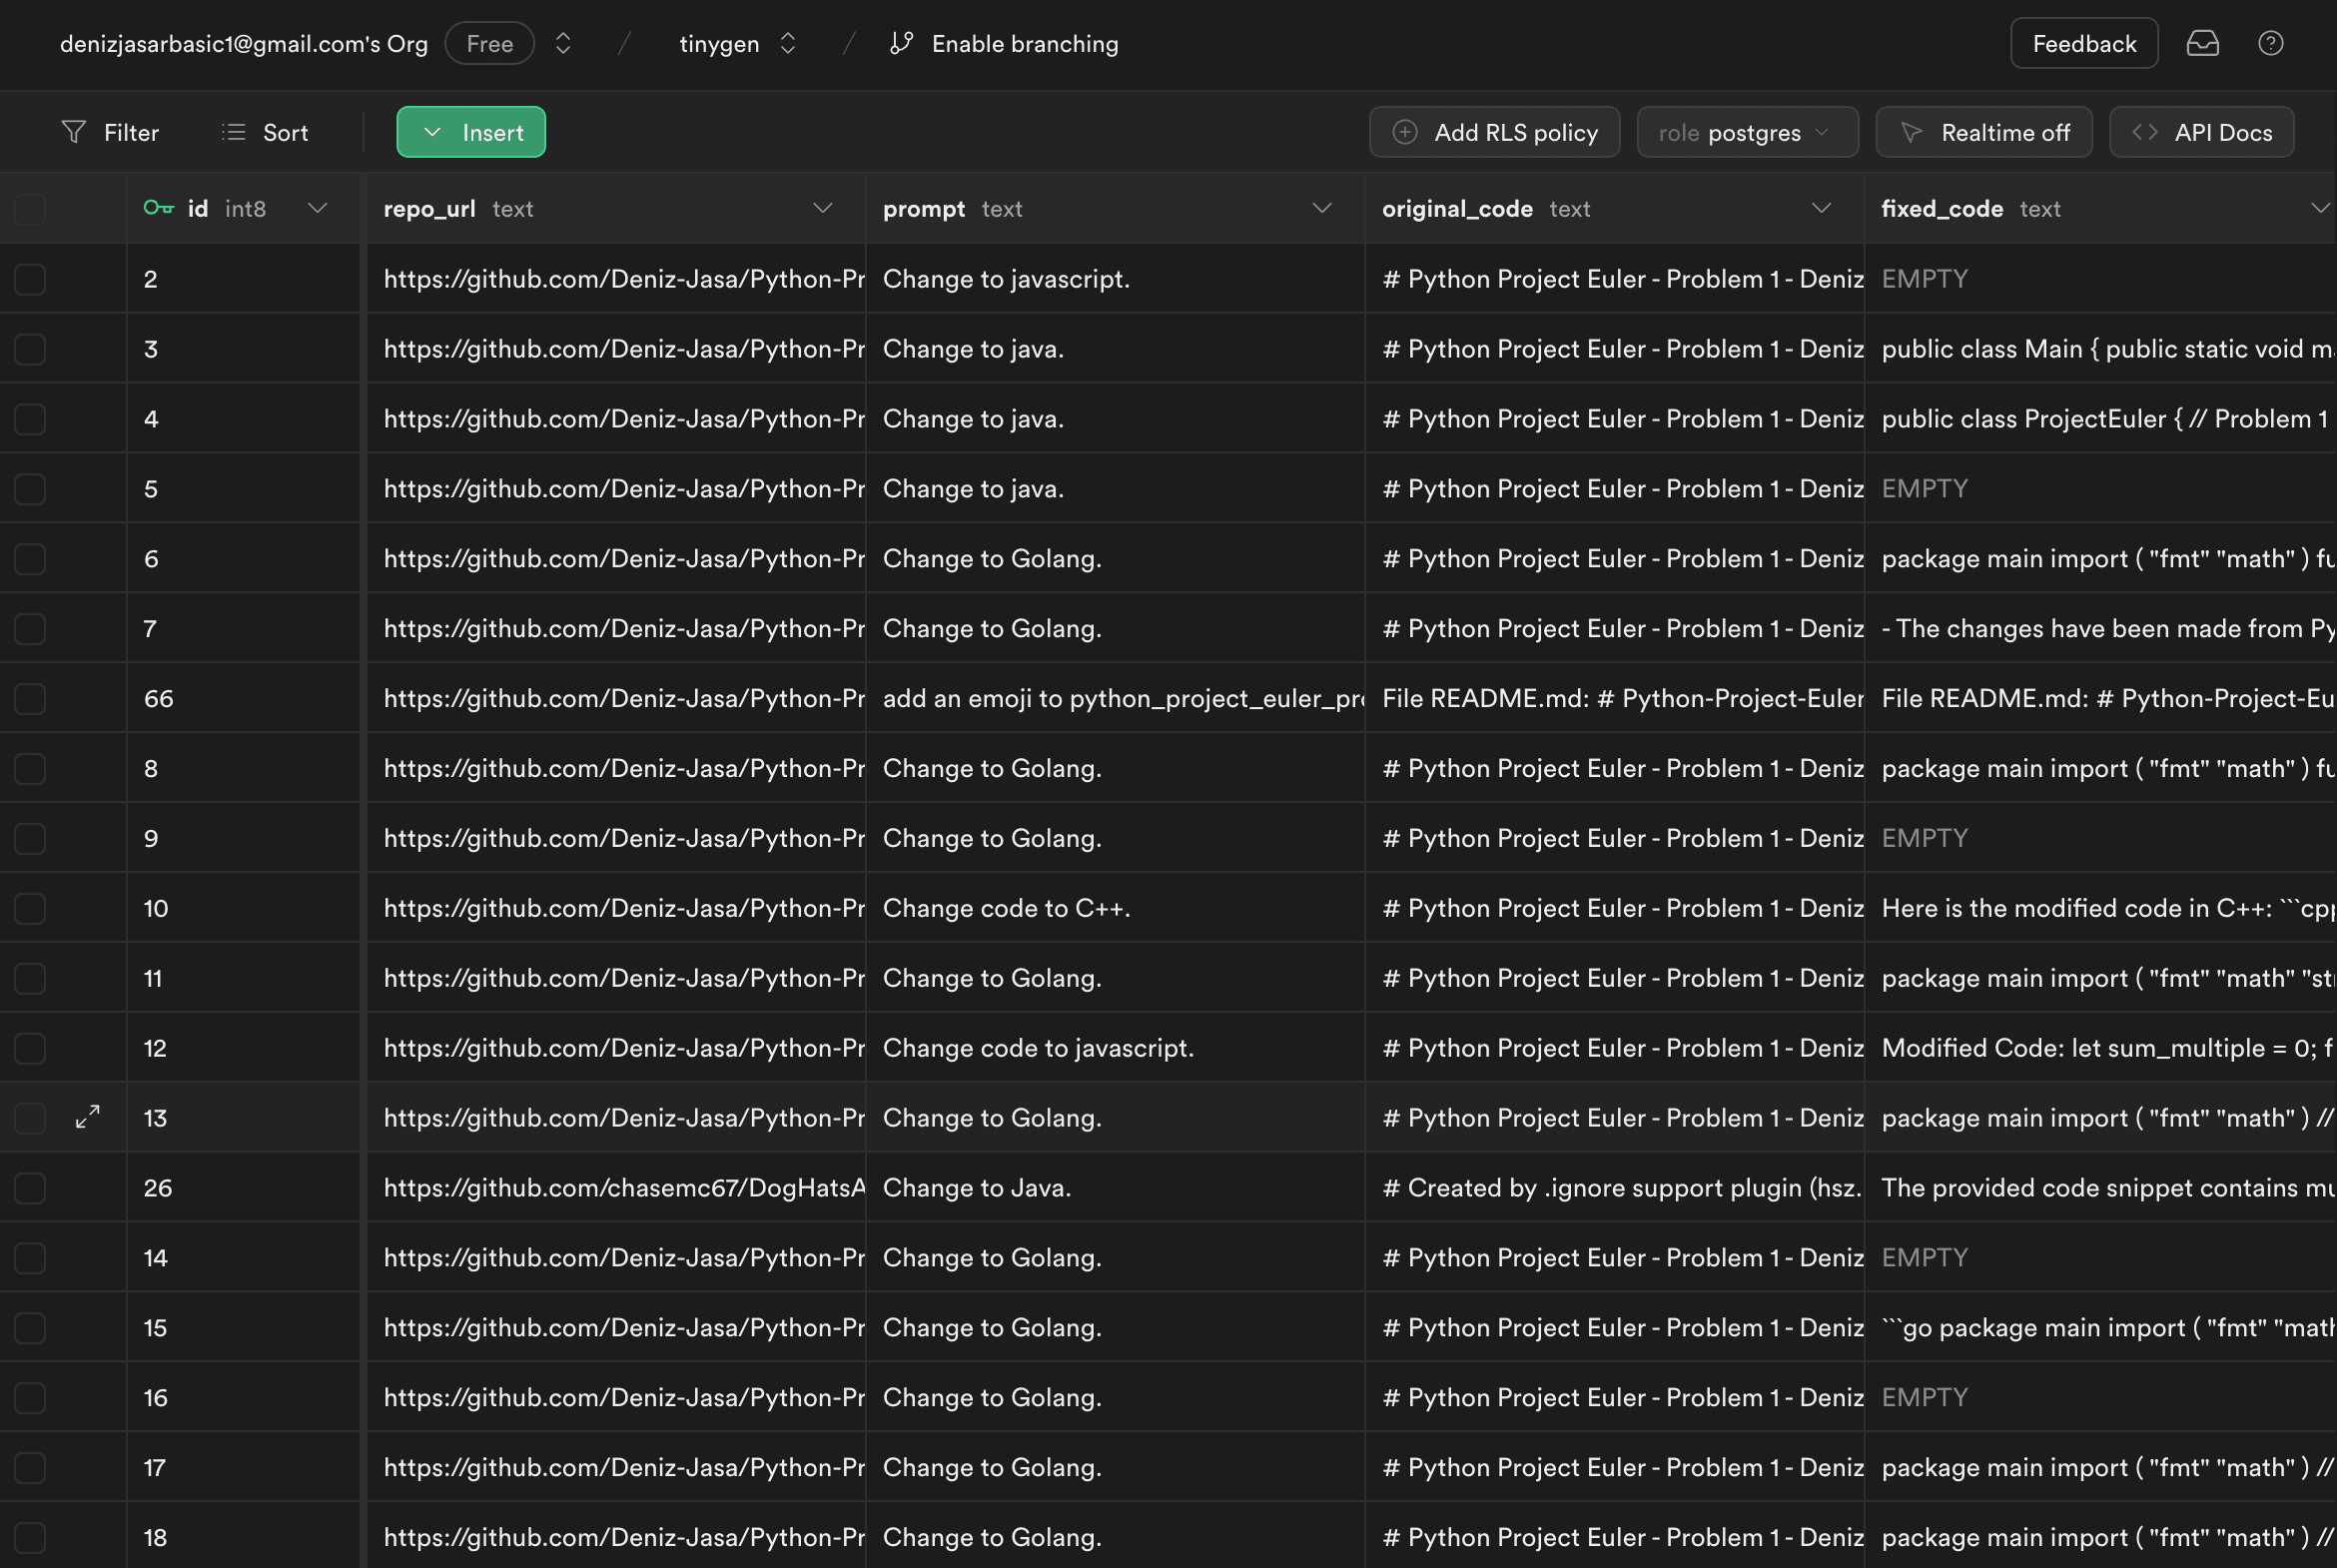
Task: Click 'public class Main' fixed_code cell
Action: pyautogui.click(x=2100, y=349)
